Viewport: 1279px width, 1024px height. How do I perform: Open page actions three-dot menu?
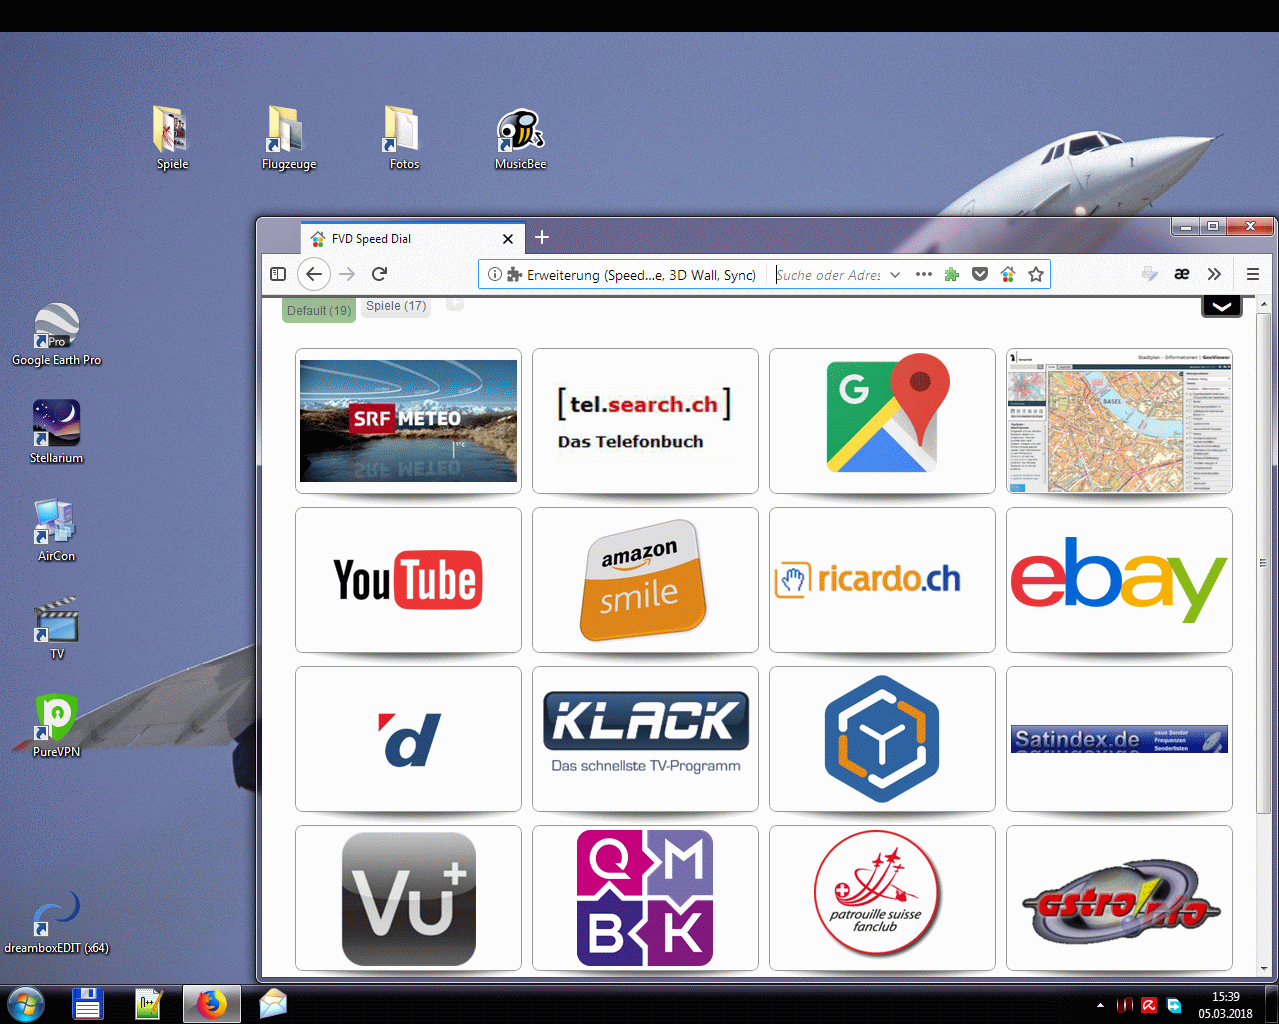tap(924, 274)
